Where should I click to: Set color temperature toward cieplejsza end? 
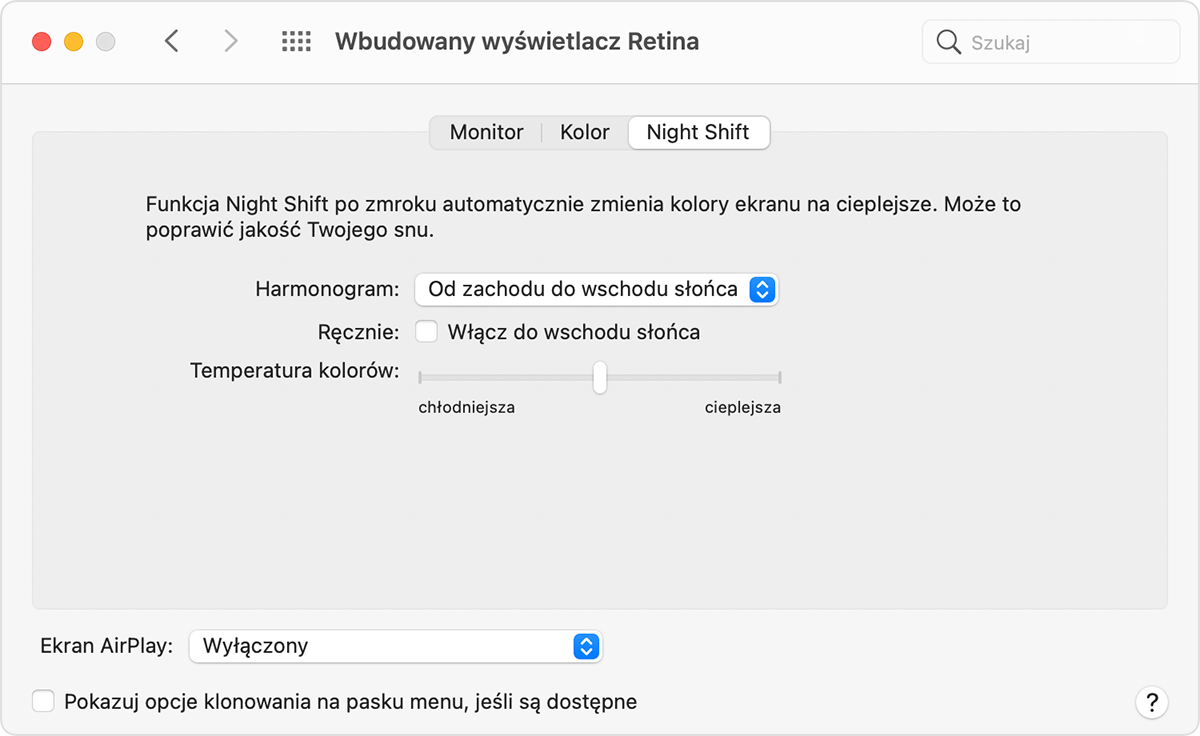coord(779,377)
